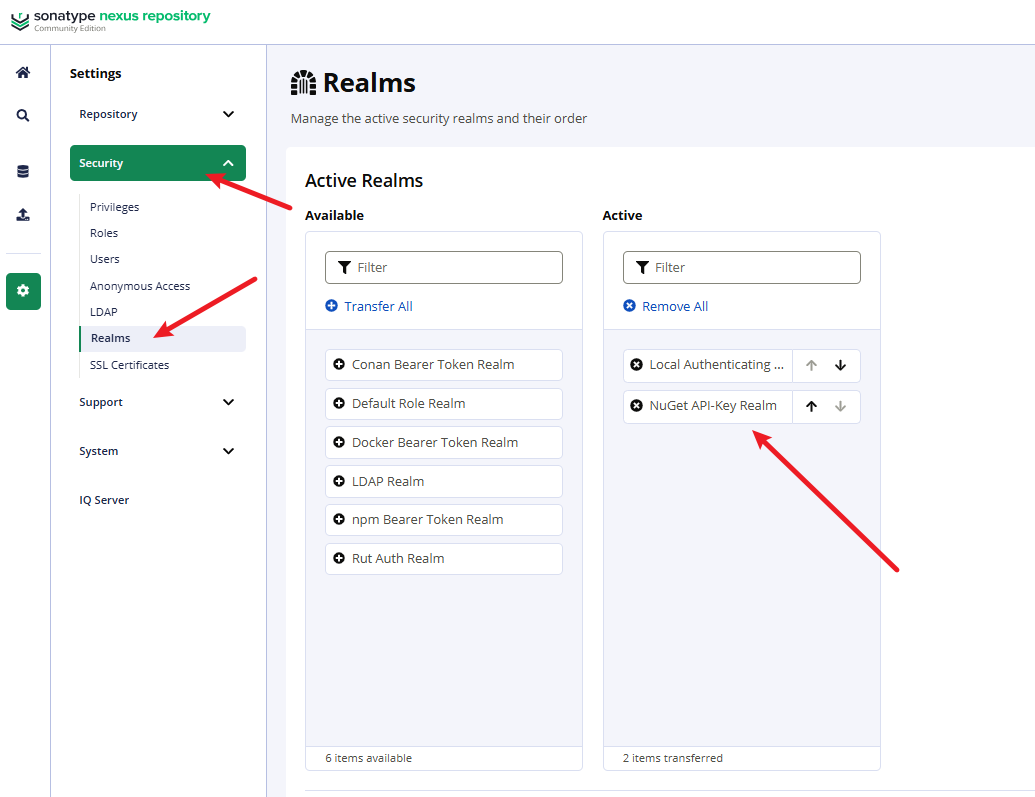Click Remove All link
Image resolution: width=1035 pixels, height=797 pixels.
pos(665,306)
